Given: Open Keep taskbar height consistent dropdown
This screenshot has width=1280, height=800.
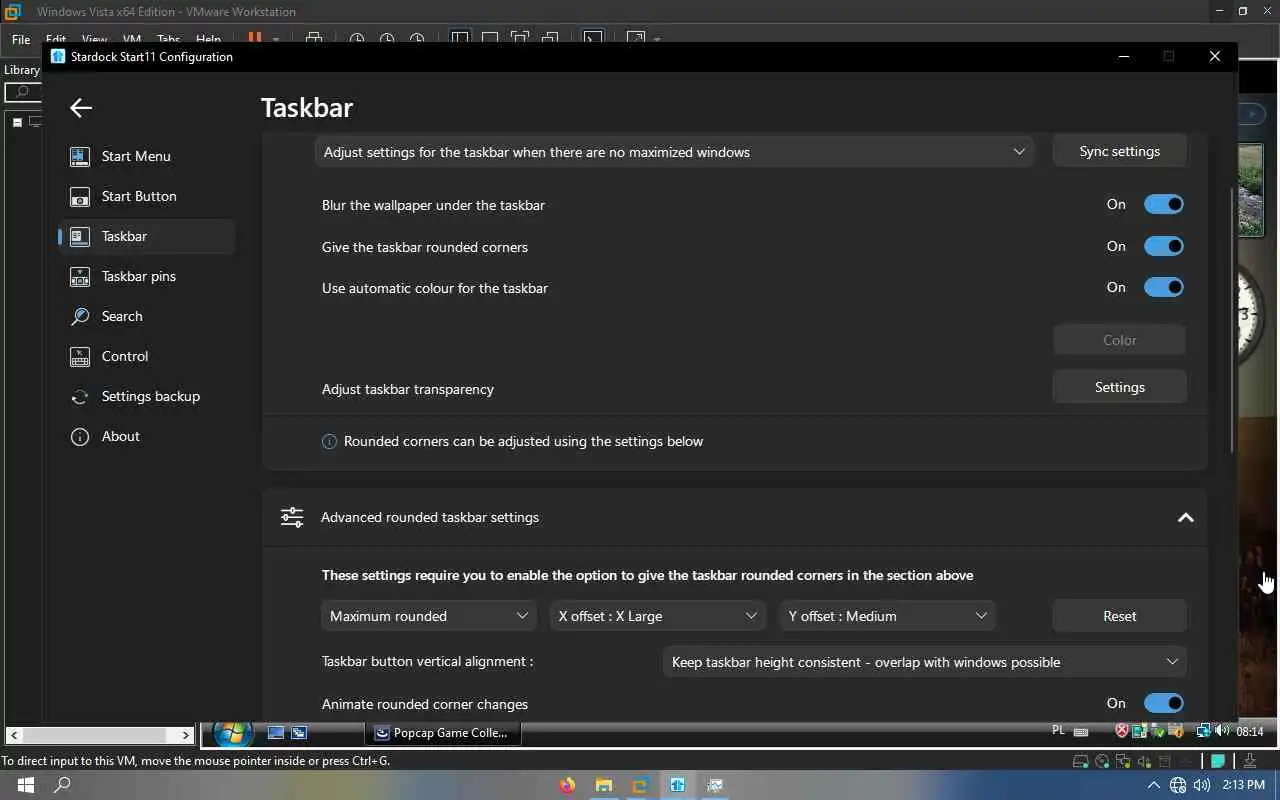Looking at the screenshot, I should 925,662.
